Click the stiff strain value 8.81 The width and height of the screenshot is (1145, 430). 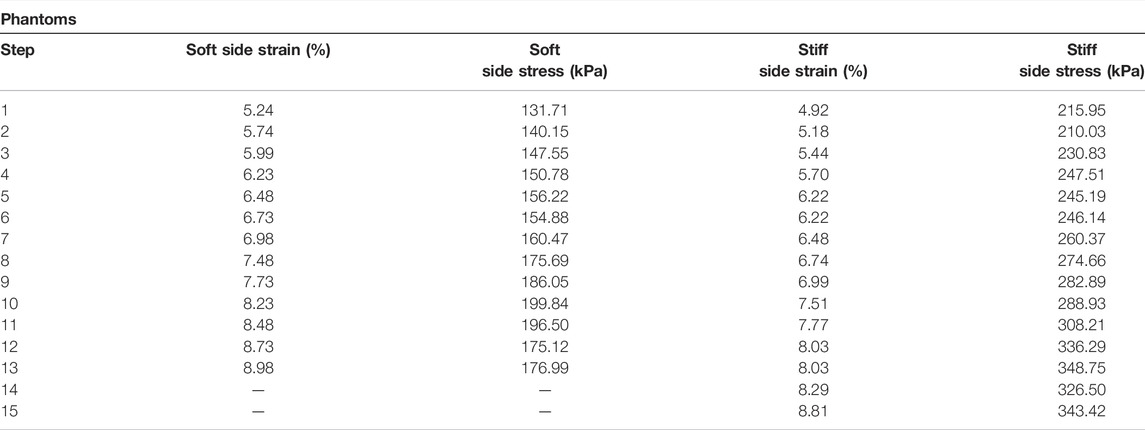tap(813, 411)
